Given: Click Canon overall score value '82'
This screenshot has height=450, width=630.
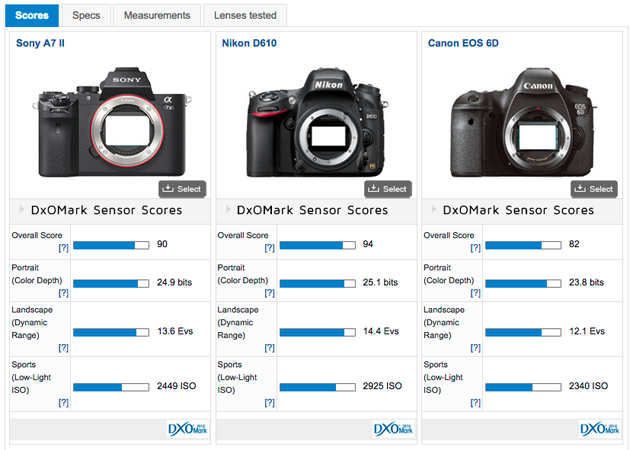Looking at the screenshot, I should (x=574, y=244).
